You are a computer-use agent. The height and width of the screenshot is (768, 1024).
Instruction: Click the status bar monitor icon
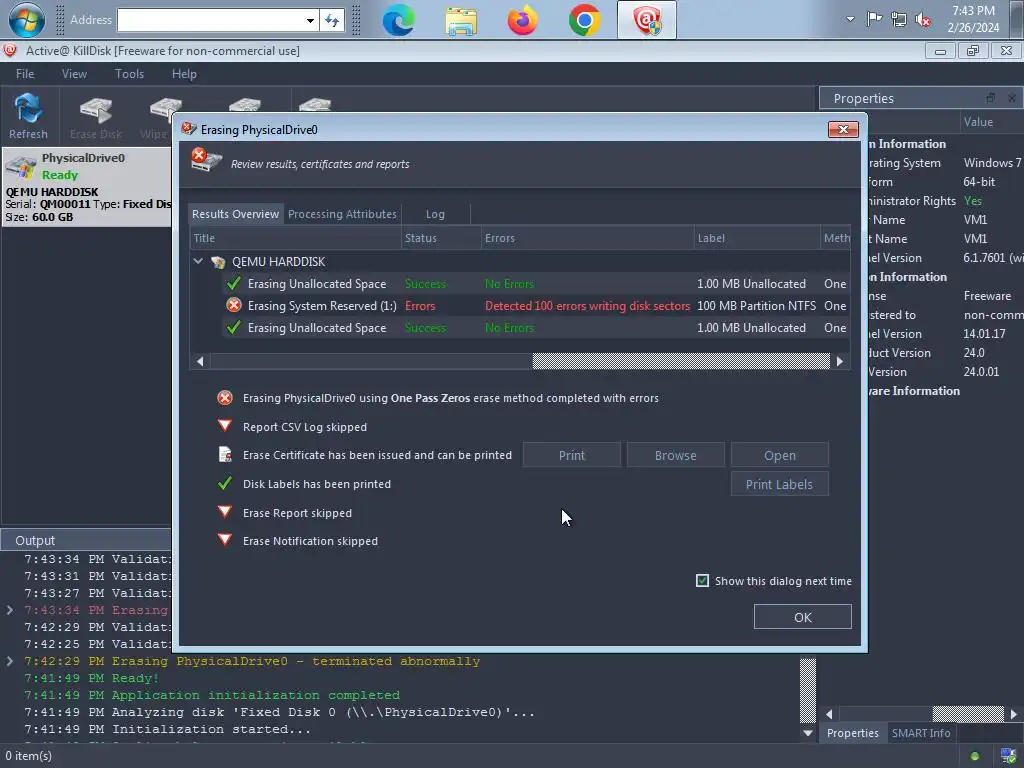coord(1008,756)
